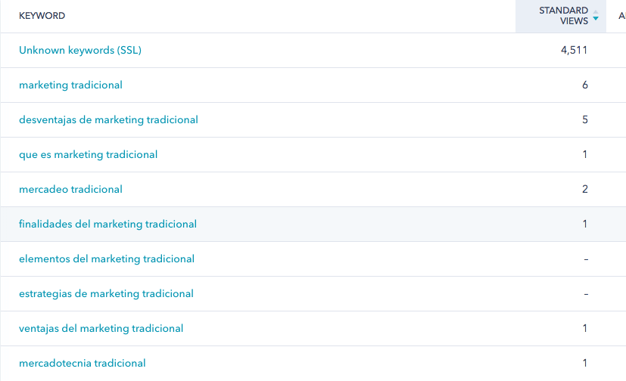Open elementos del marketing tradicional link

click(107, 259)
